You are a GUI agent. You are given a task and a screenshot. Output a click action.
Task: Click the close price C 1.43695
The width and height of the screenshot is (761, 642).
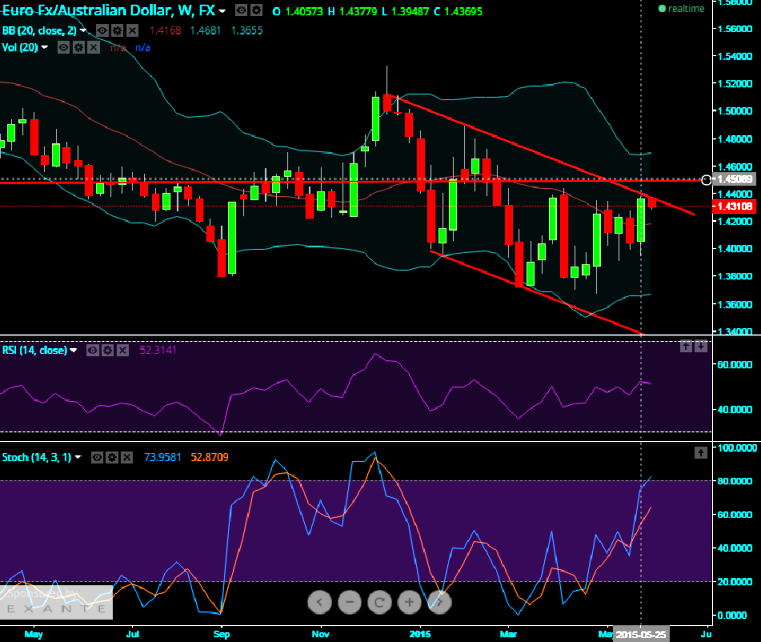458,11
